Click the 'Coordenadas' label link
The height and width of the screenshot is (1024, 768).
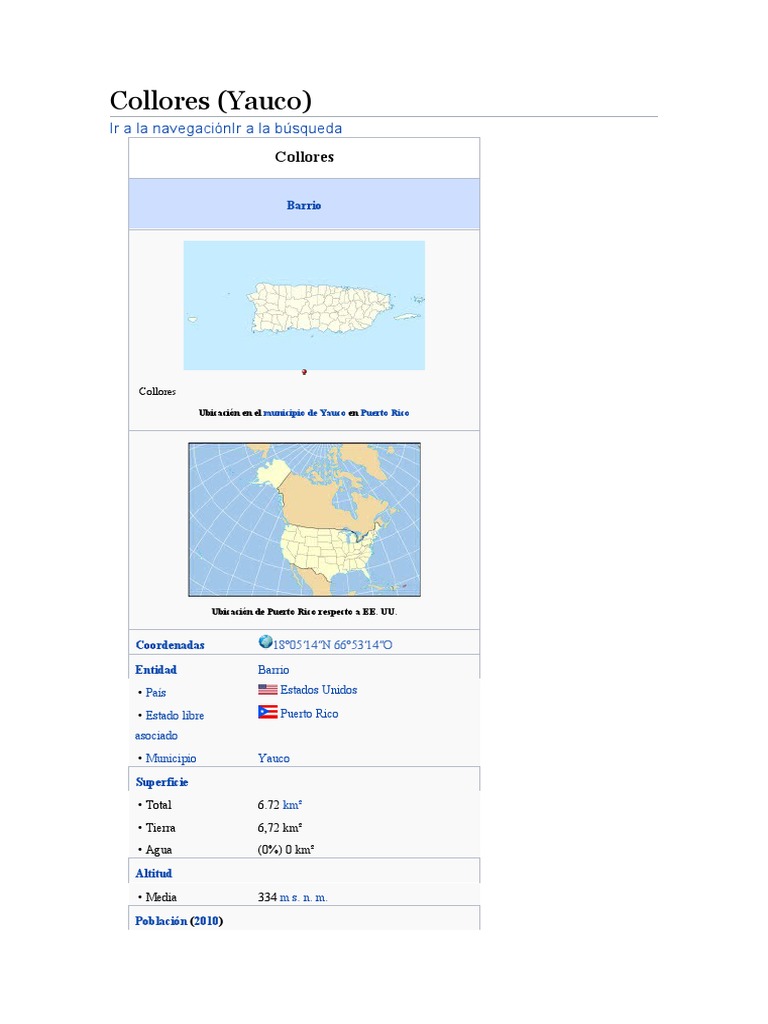click(170, 645)
